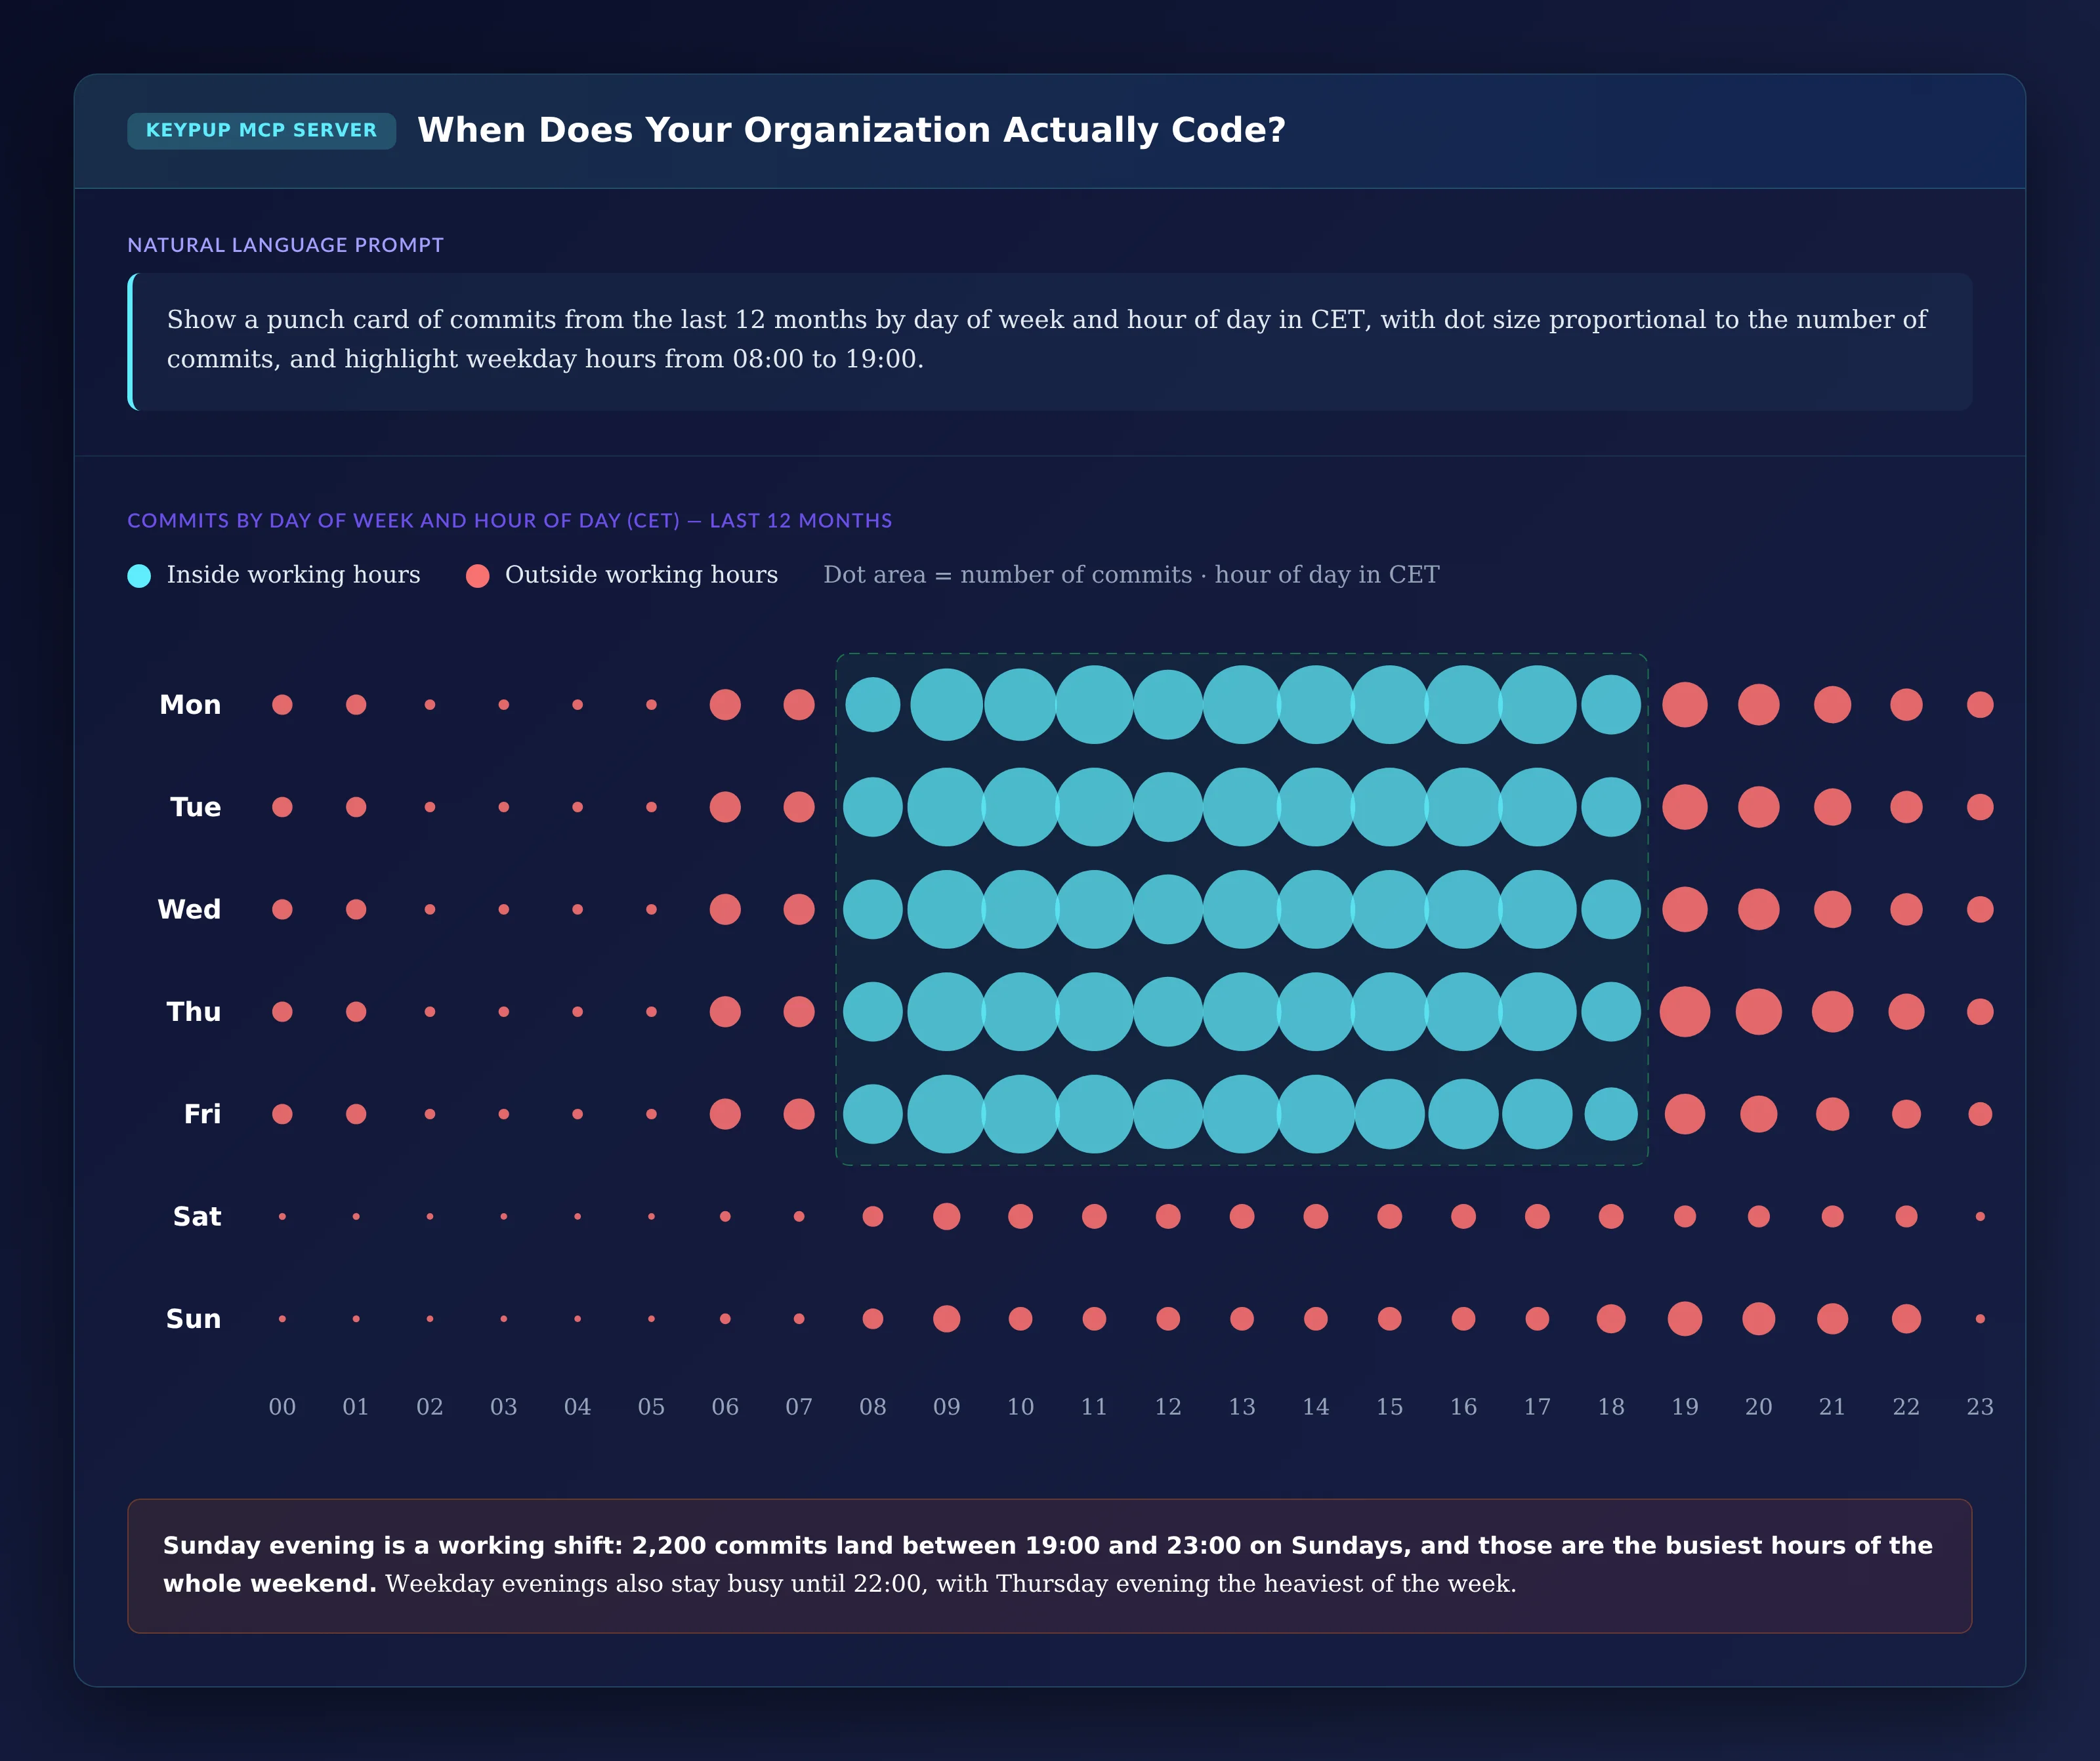Image resolution: width=2100 pixels, height=1761 pixels.
Task: Click the 08 hour axis label
Action: coord(872,1407)
